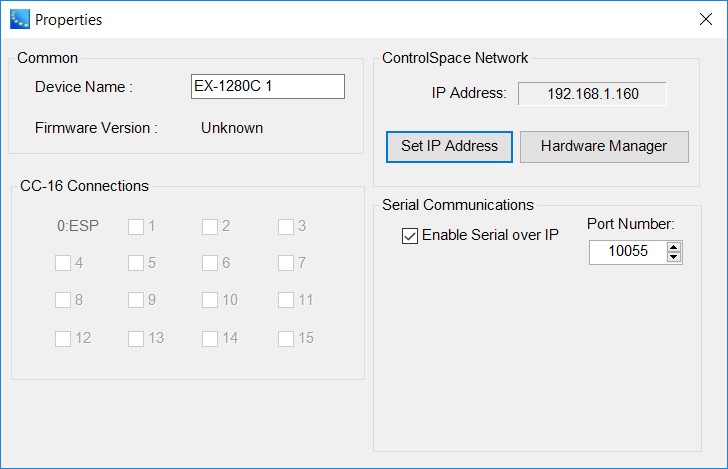Open the Hardware Manager

point(604,147)
